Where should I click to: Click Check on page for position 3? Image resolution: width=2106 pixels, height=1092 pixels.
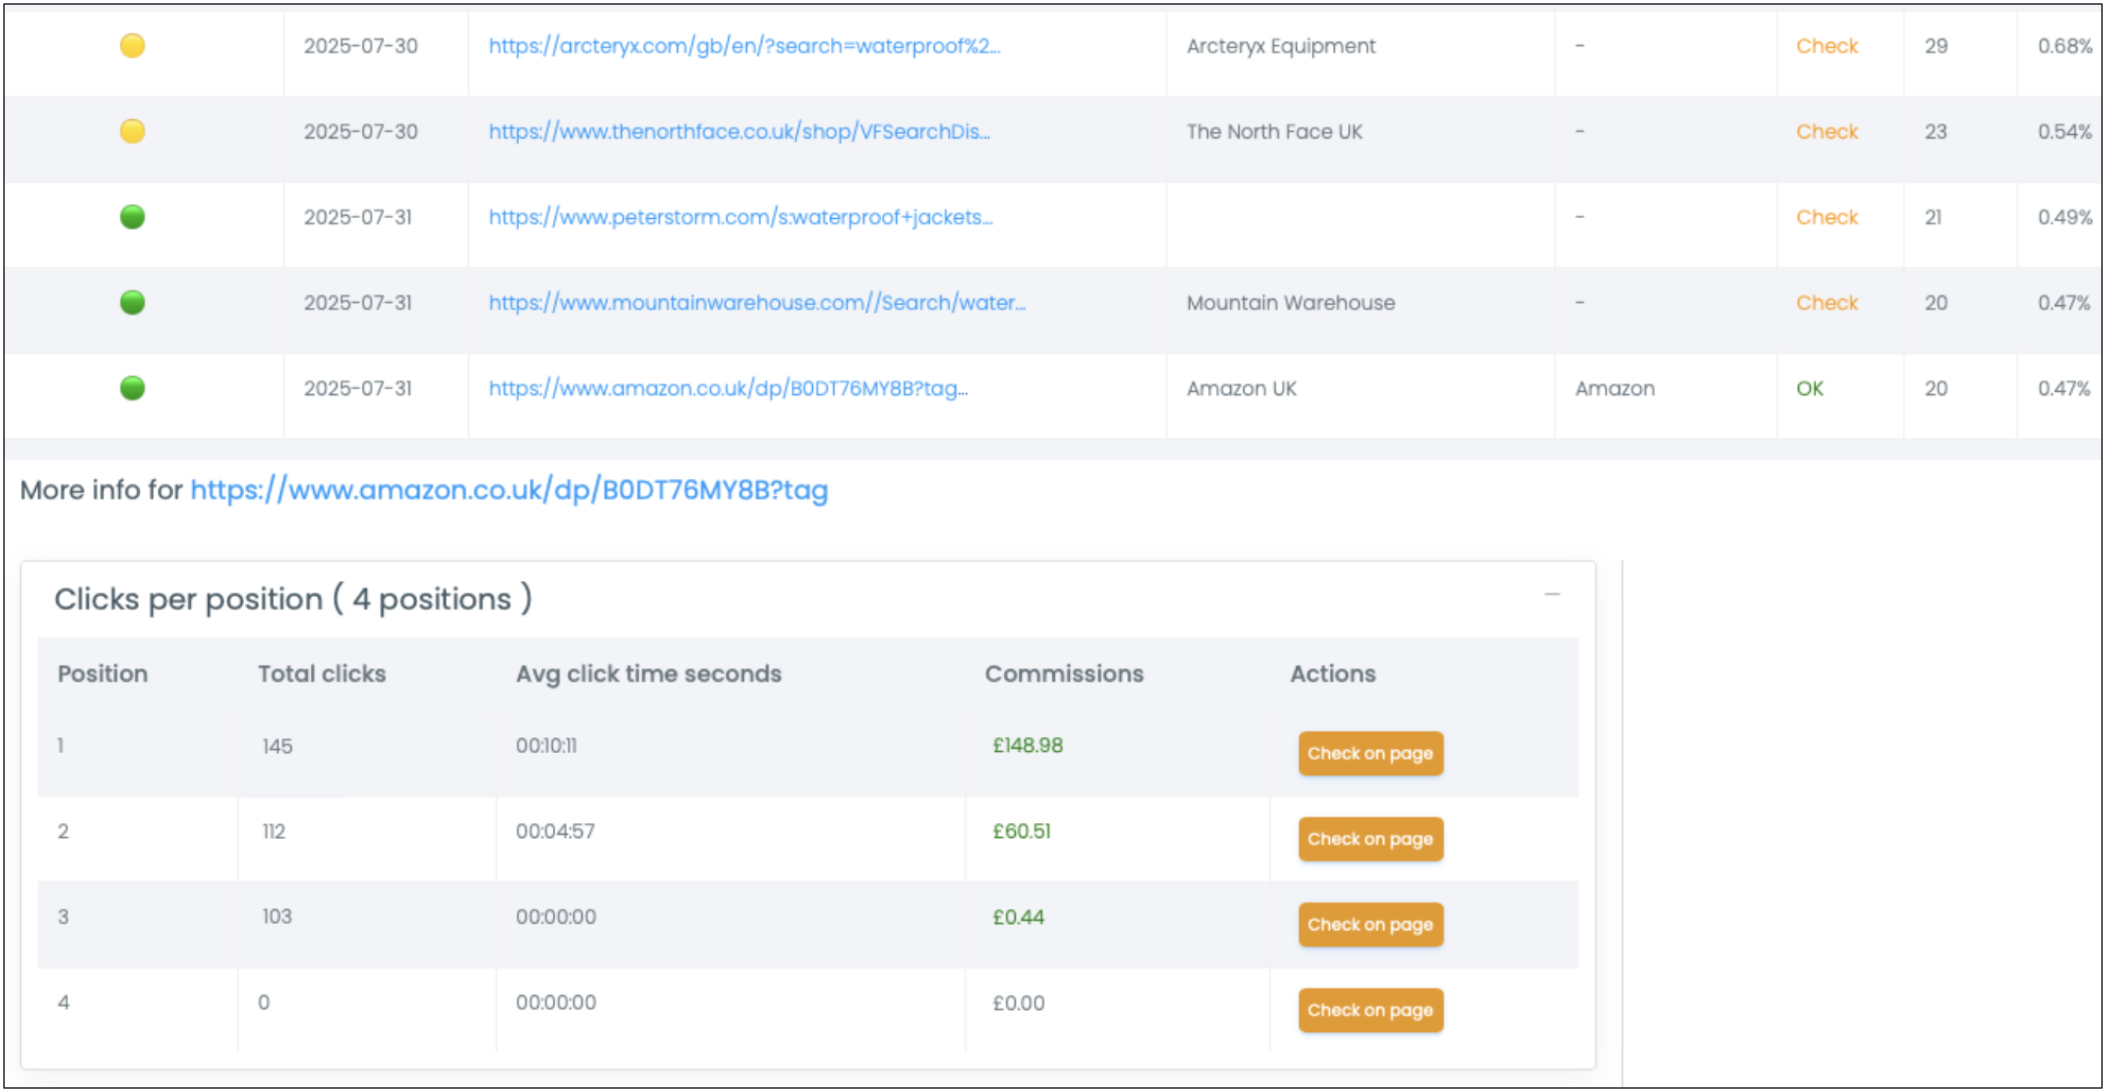(x=1370, y=924)
